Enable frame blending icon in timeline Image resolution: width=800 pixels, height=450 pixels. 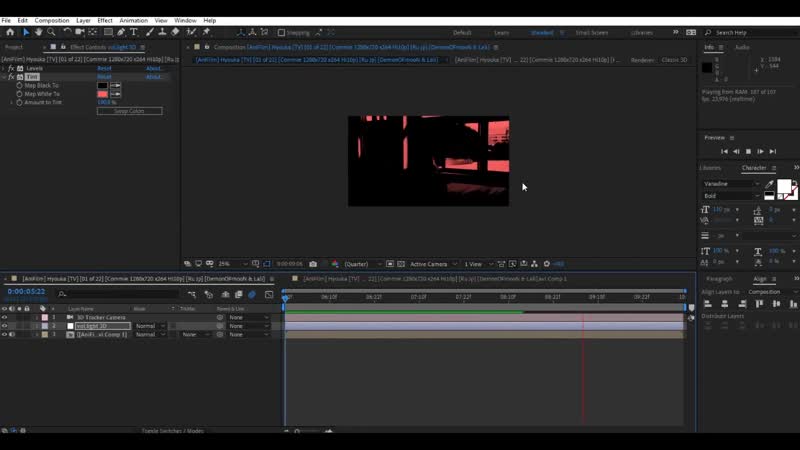tap(238, 294)
